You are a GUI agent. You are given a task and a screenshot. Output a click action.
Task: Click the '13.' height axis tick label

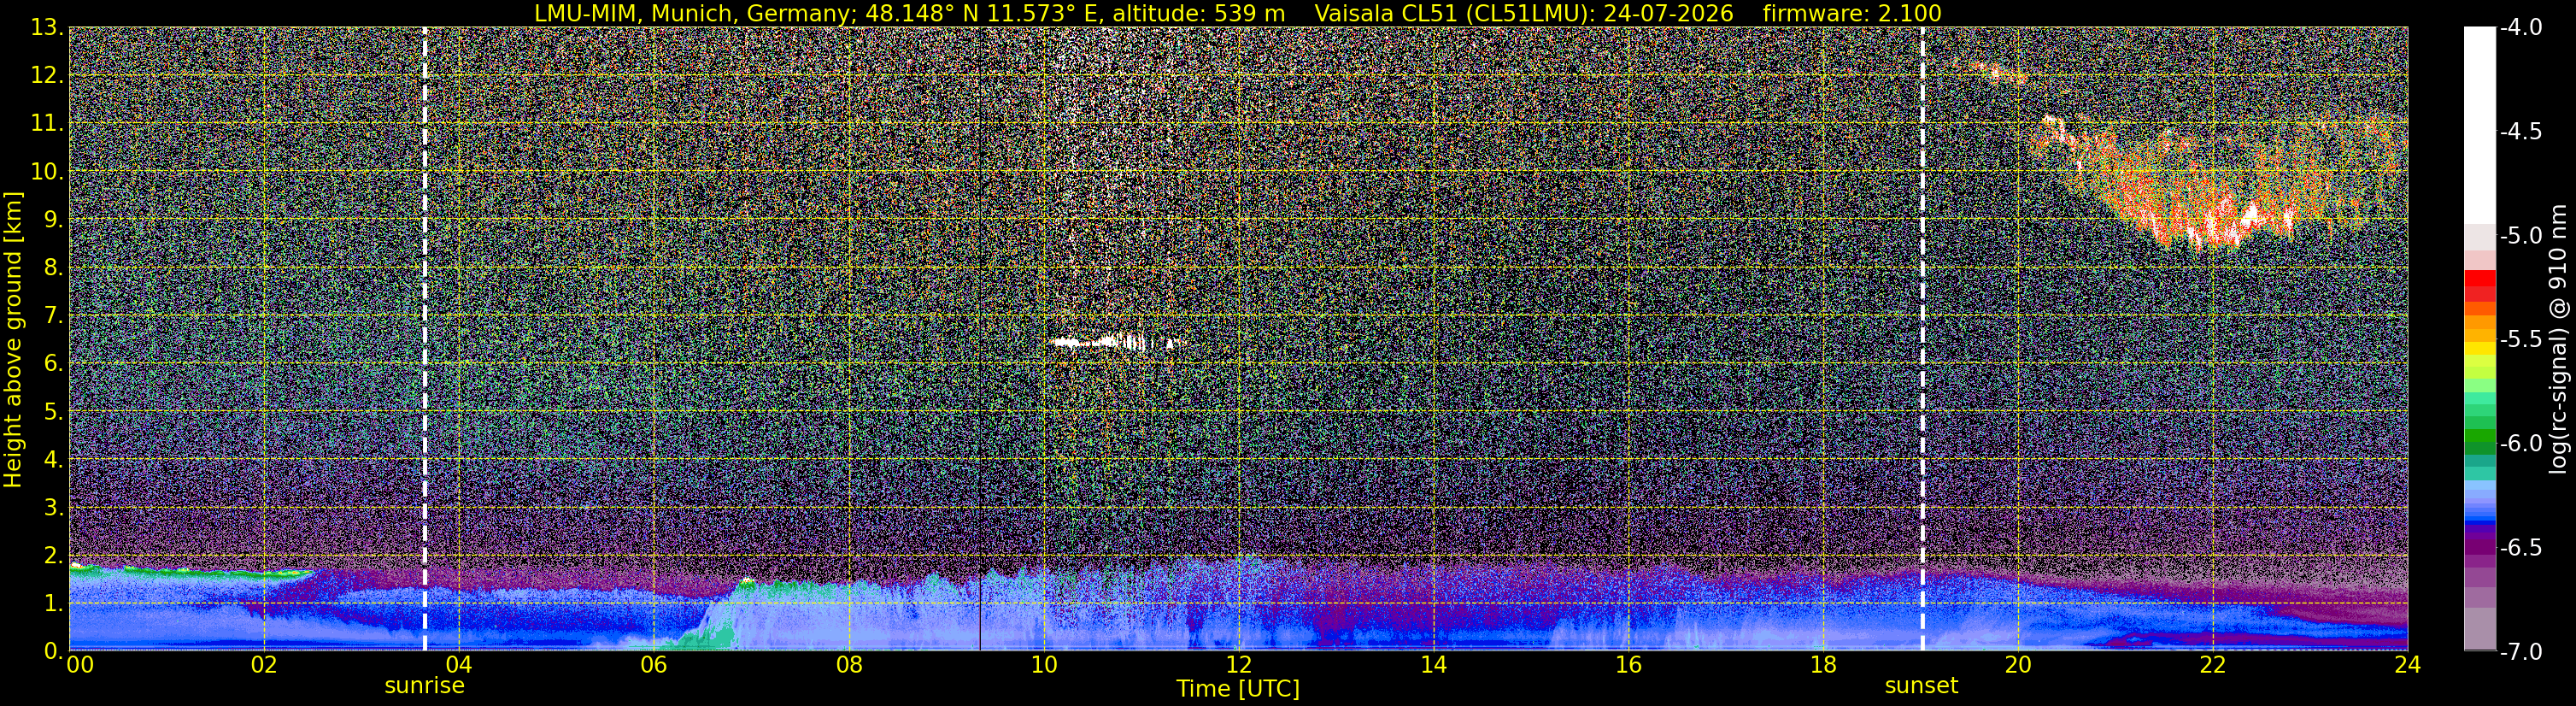pyautogui.click(x=47, y=28)
